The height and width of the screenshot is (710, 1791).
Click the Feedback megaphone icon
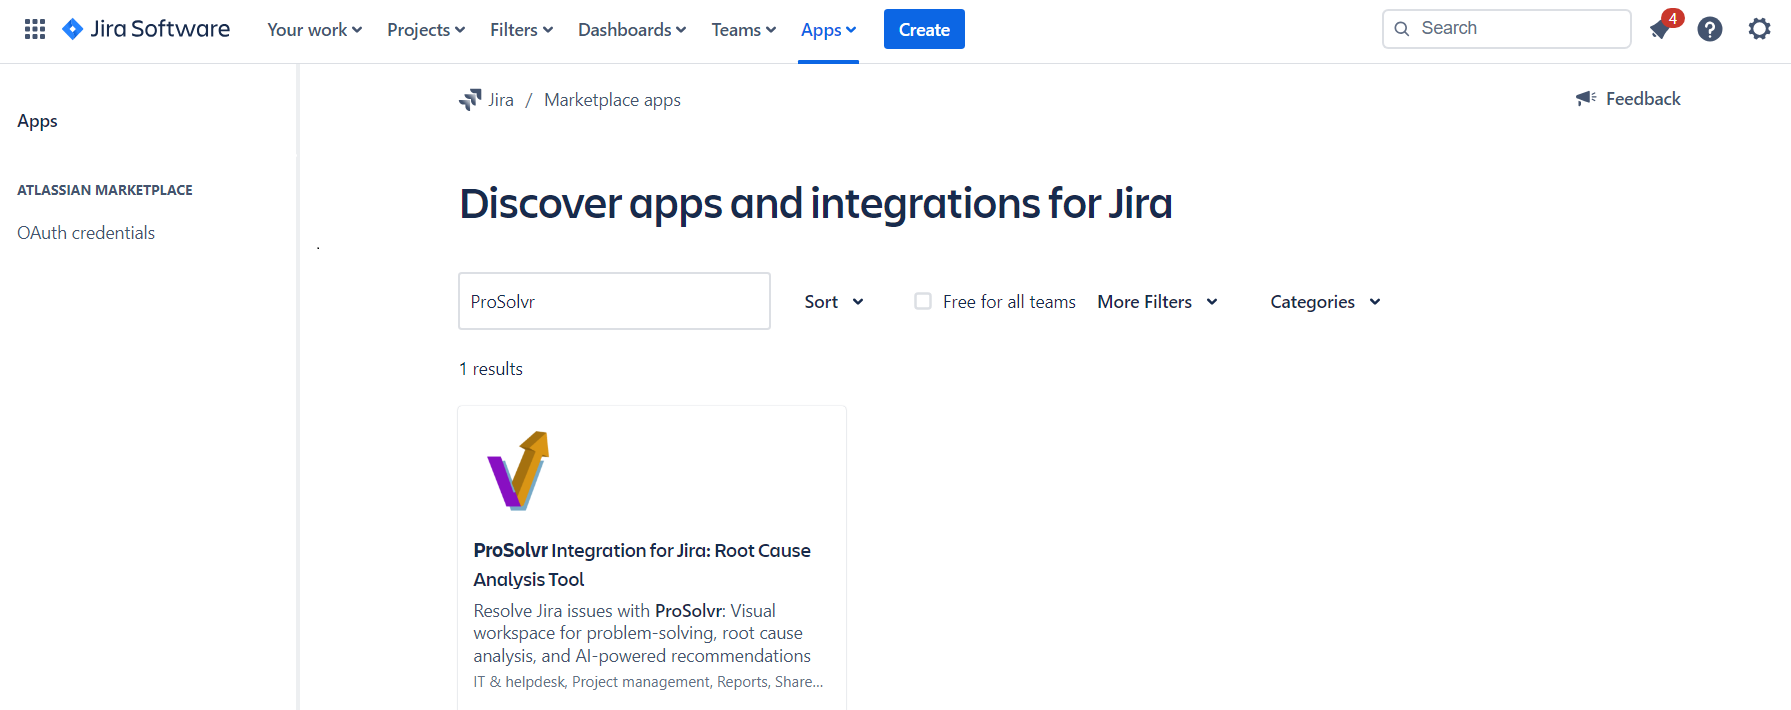tap(1586, 98)
